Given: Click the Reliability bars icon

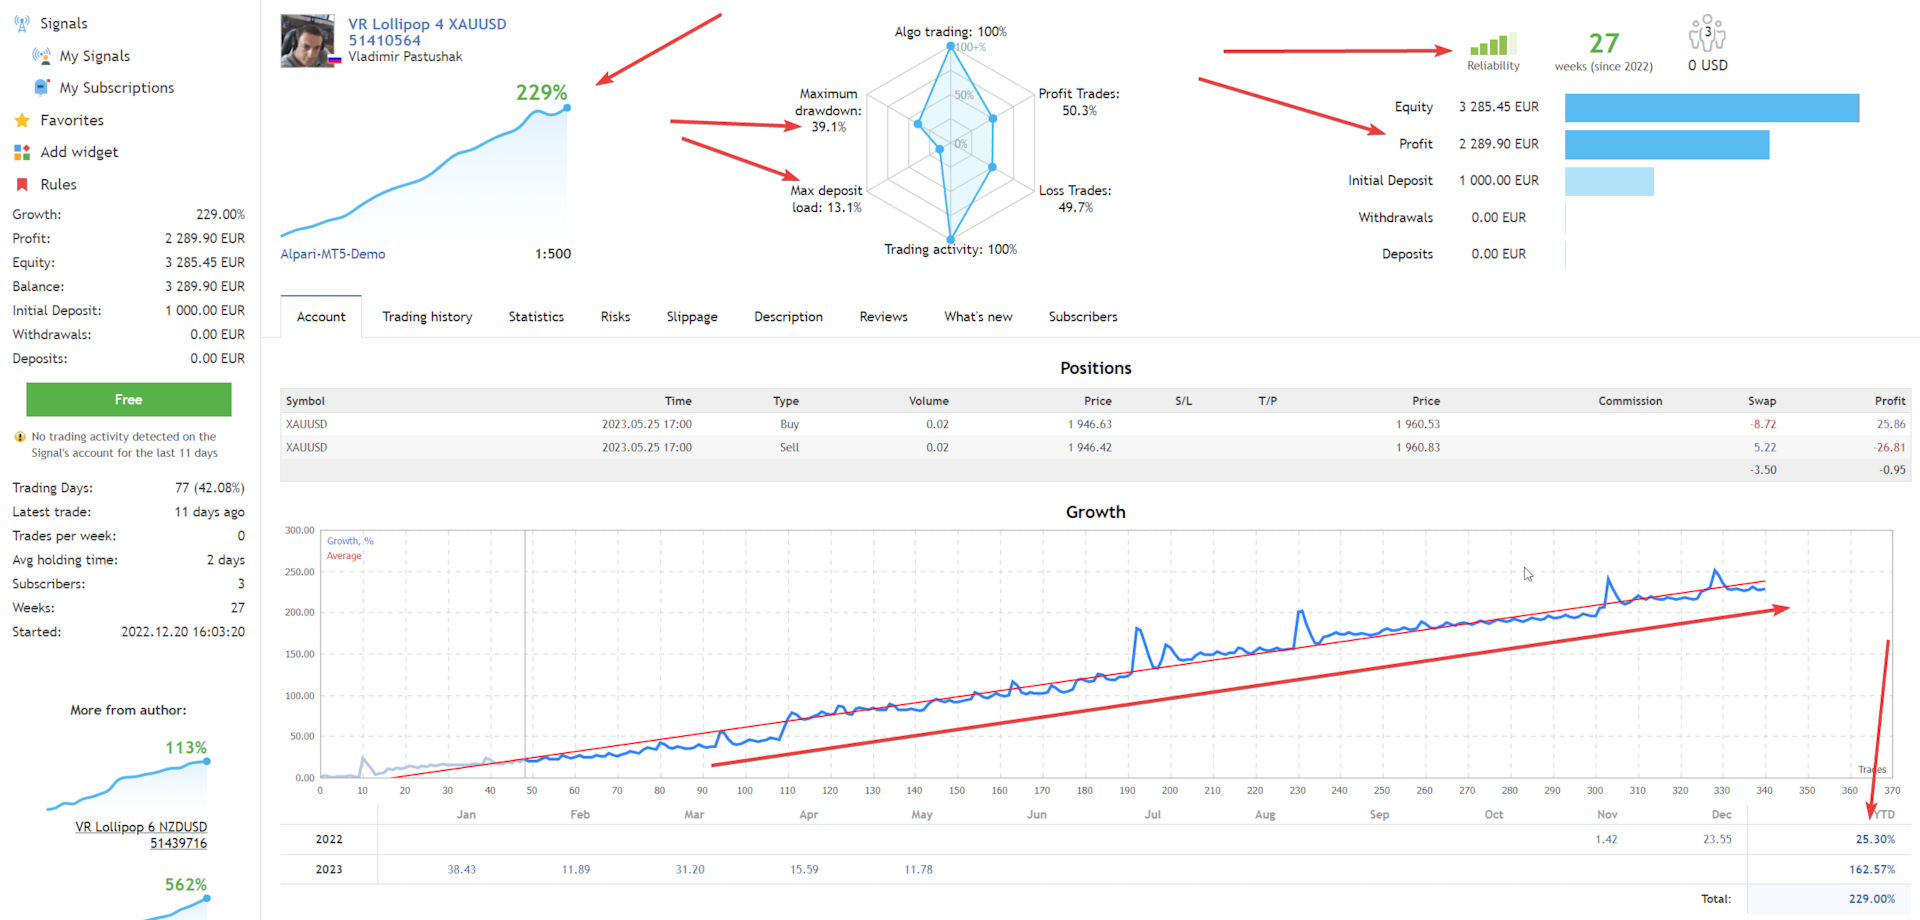Looking at the screenshot, I should (1493, 44).
